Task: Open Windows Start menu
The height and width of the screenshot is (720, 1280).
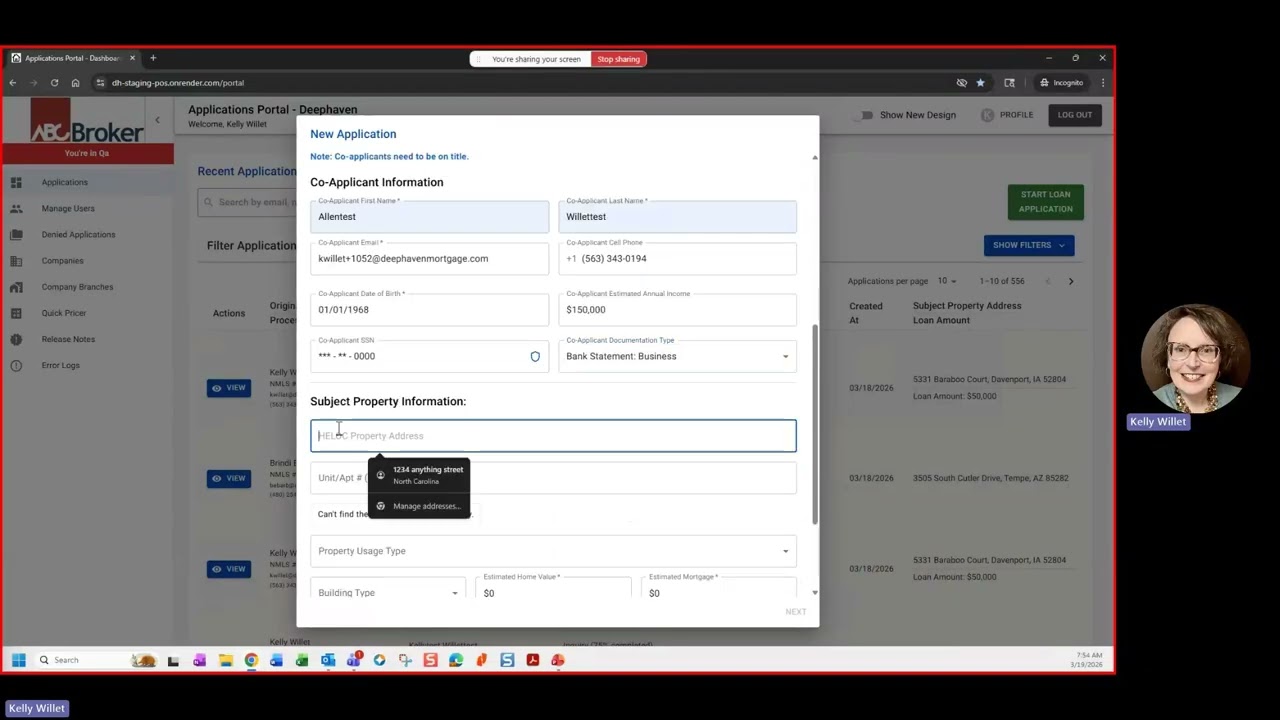Action: (18, 660)
